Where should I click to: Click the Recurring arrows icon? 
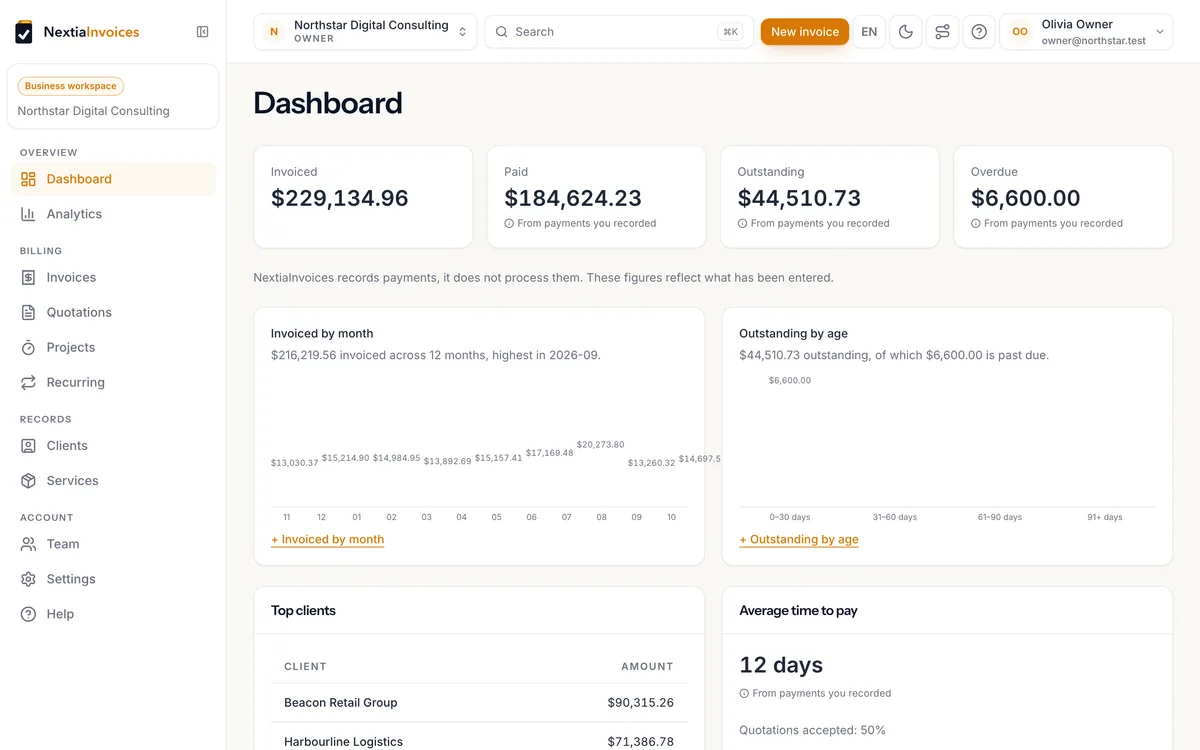(x=28, y=382)
